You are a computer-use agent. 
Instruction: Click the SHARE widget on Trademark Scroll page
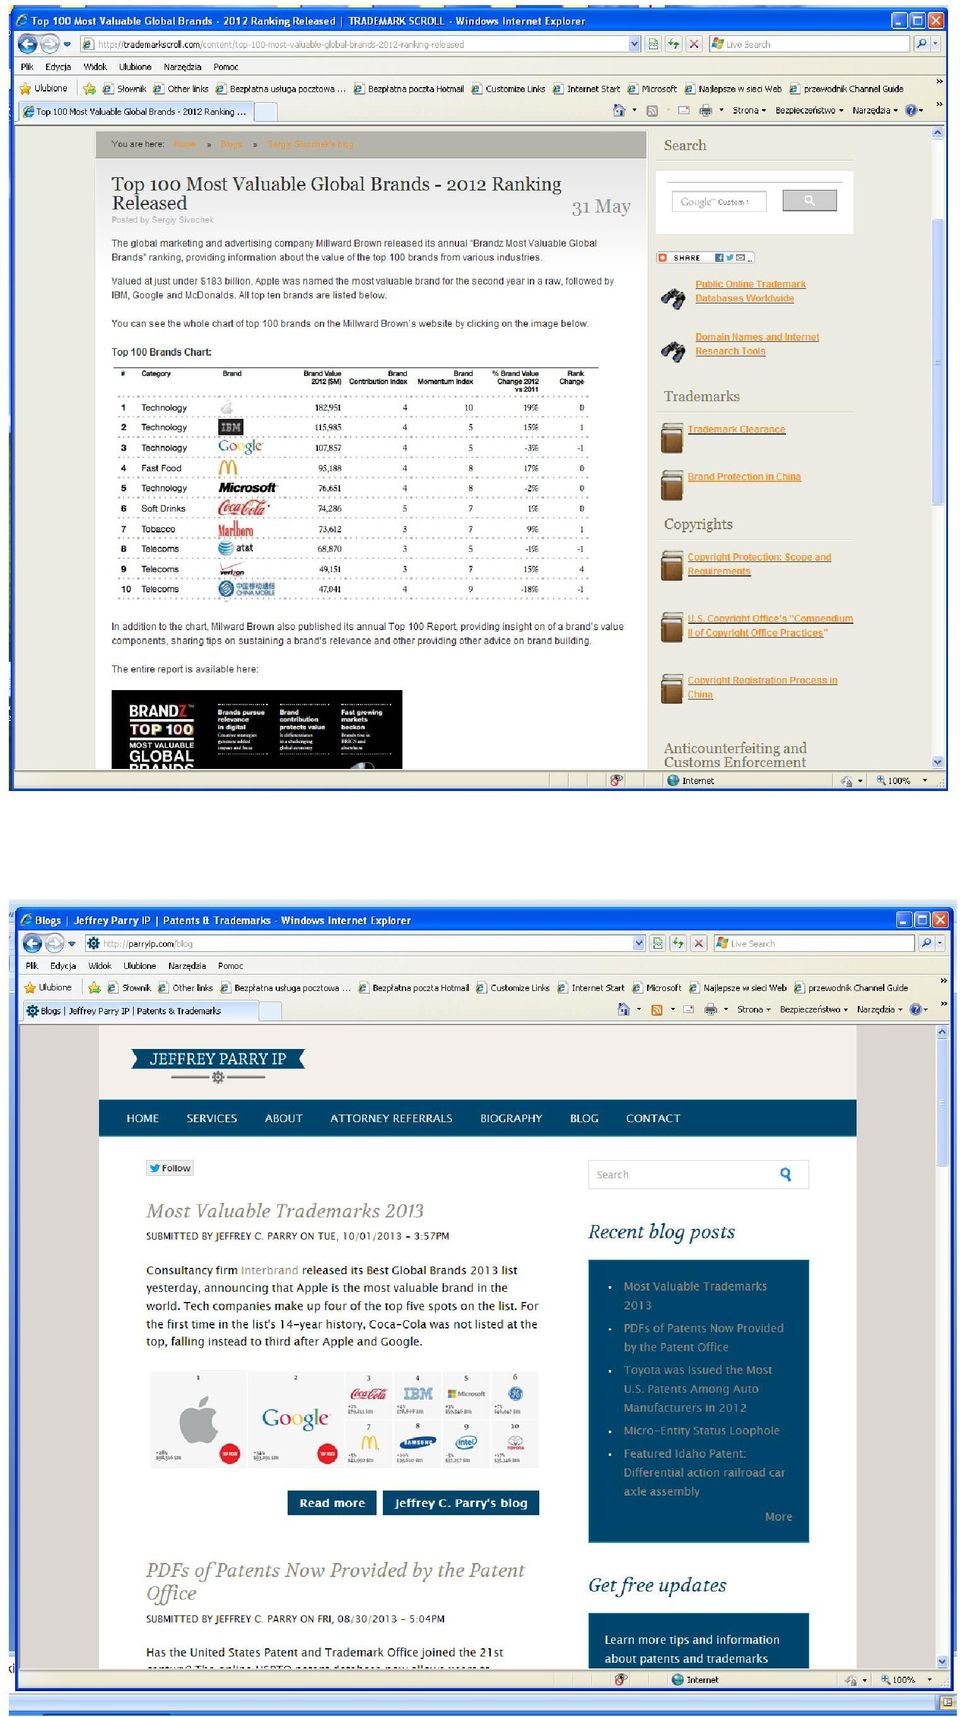point(704,258)
